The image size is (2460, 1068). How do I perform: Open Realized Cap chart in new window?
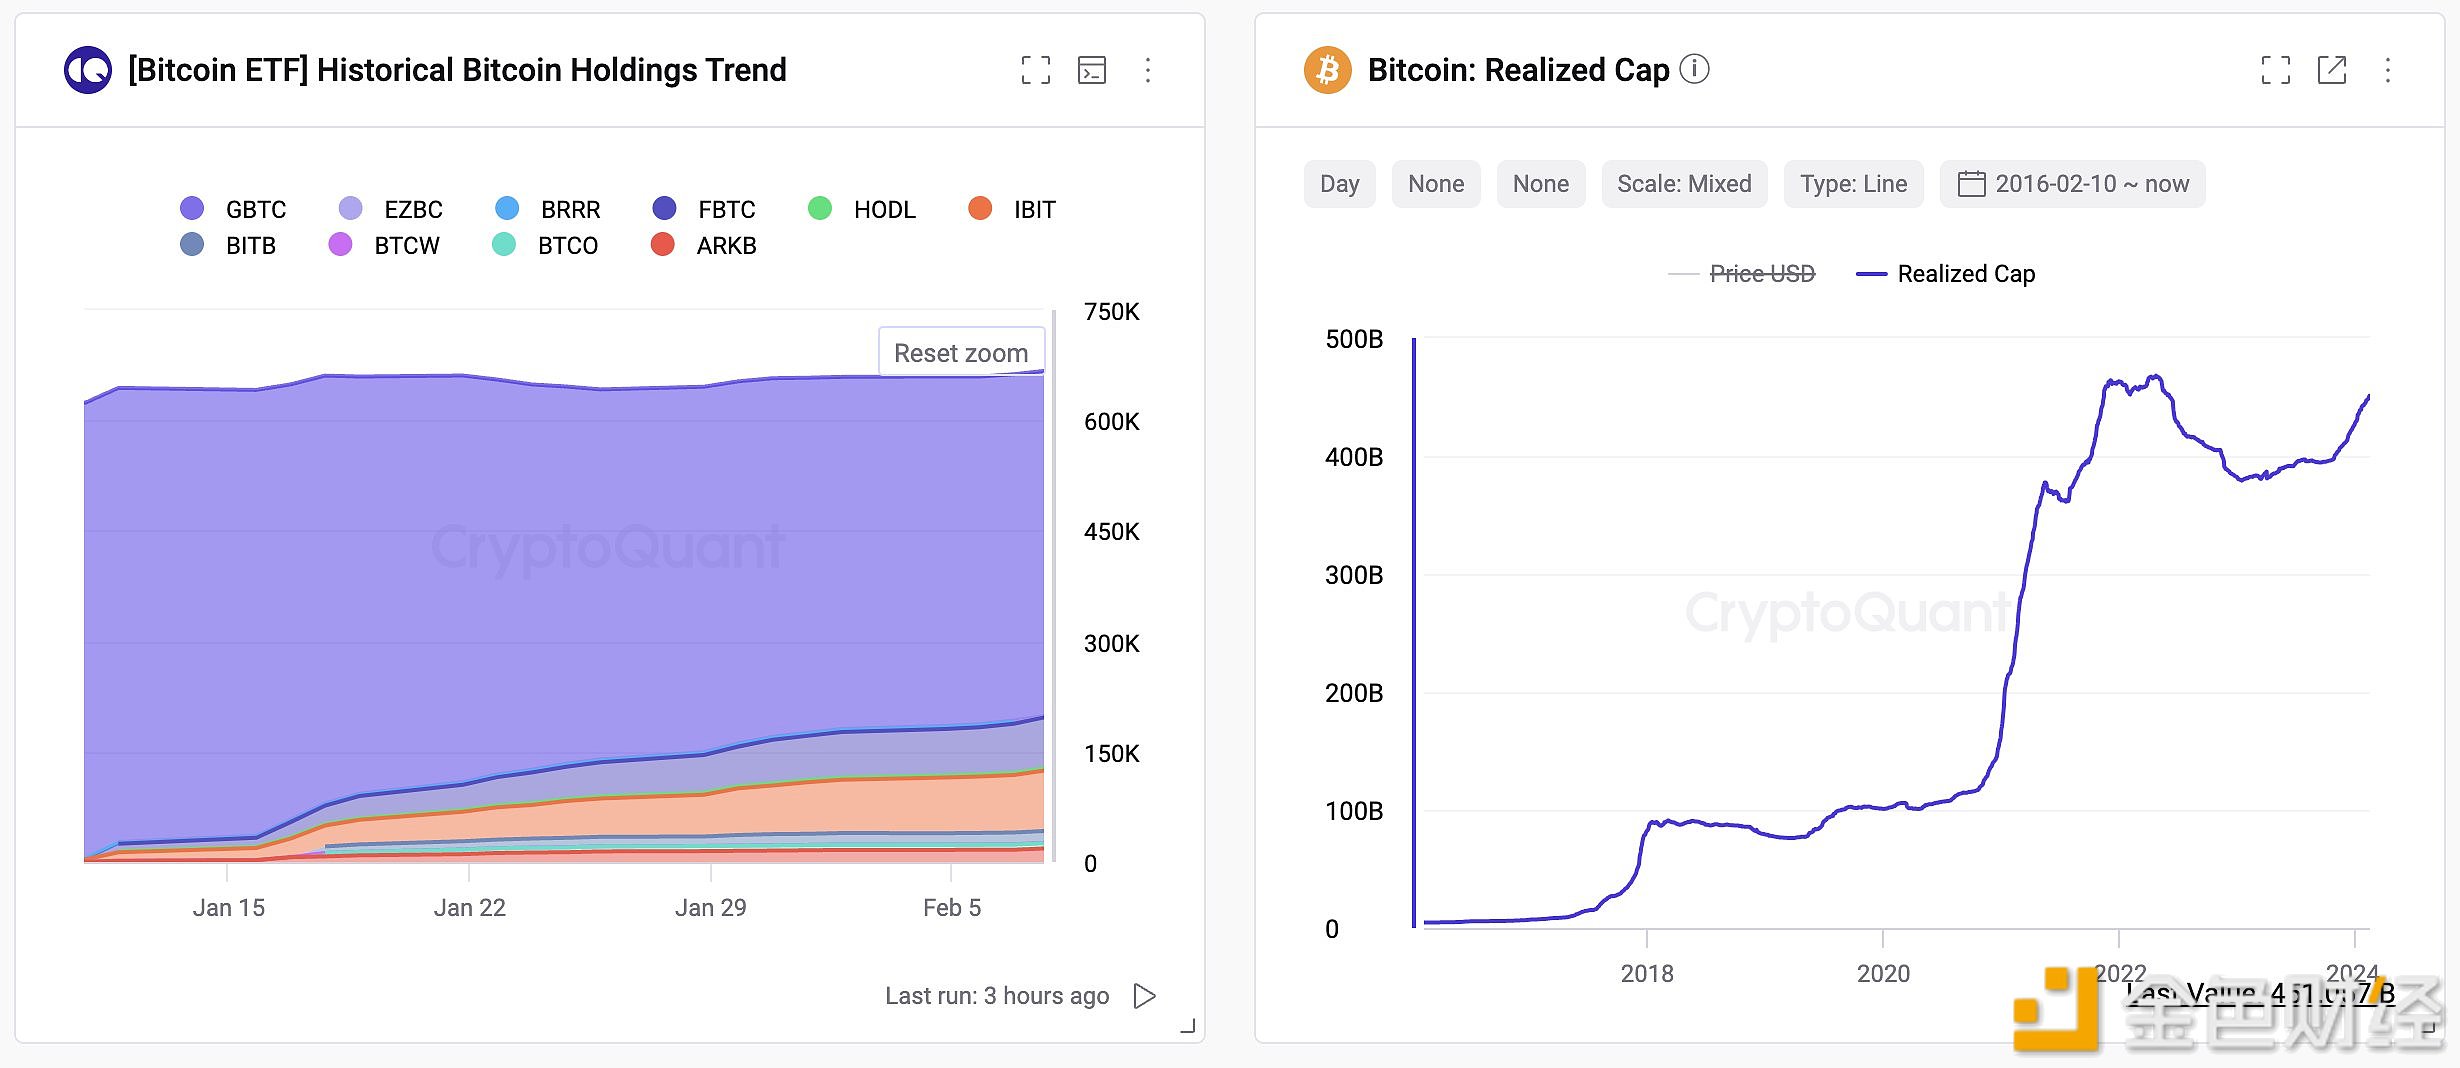tap(2331, 70)
